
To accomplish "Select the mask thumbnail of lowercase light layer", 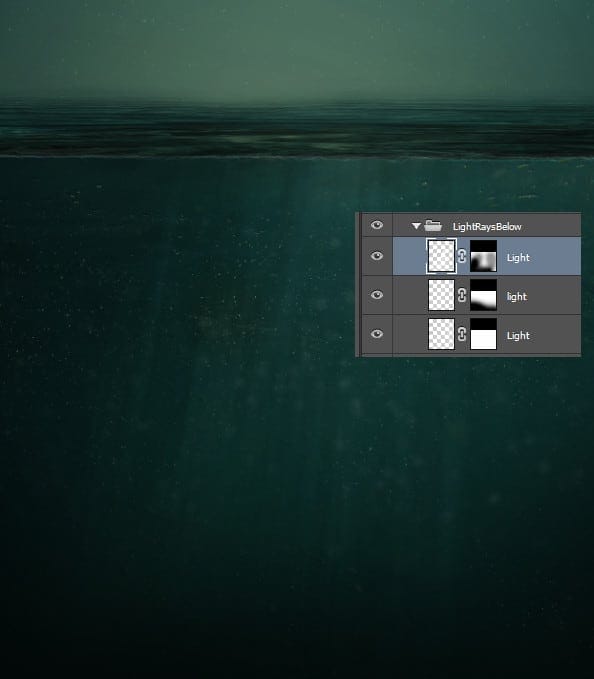I will click(x=483, y=295).
